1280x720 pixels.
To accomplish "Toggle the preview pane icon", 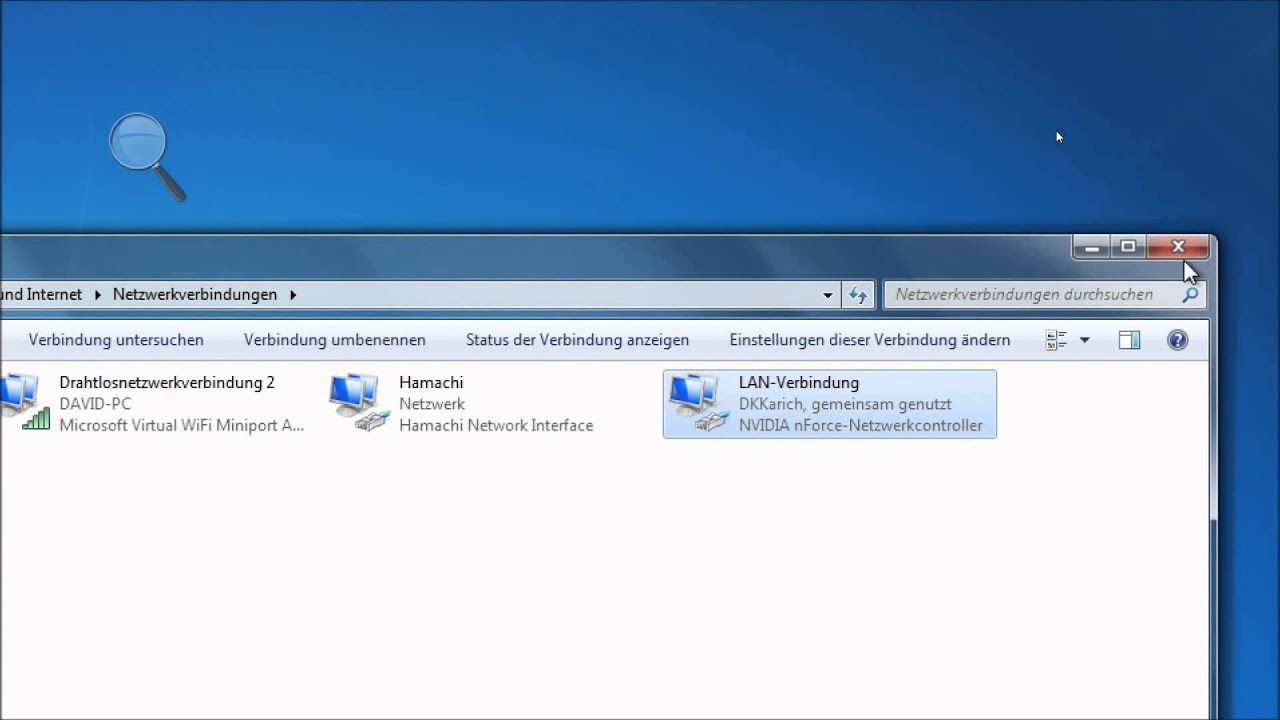I will coord(1129,341).
